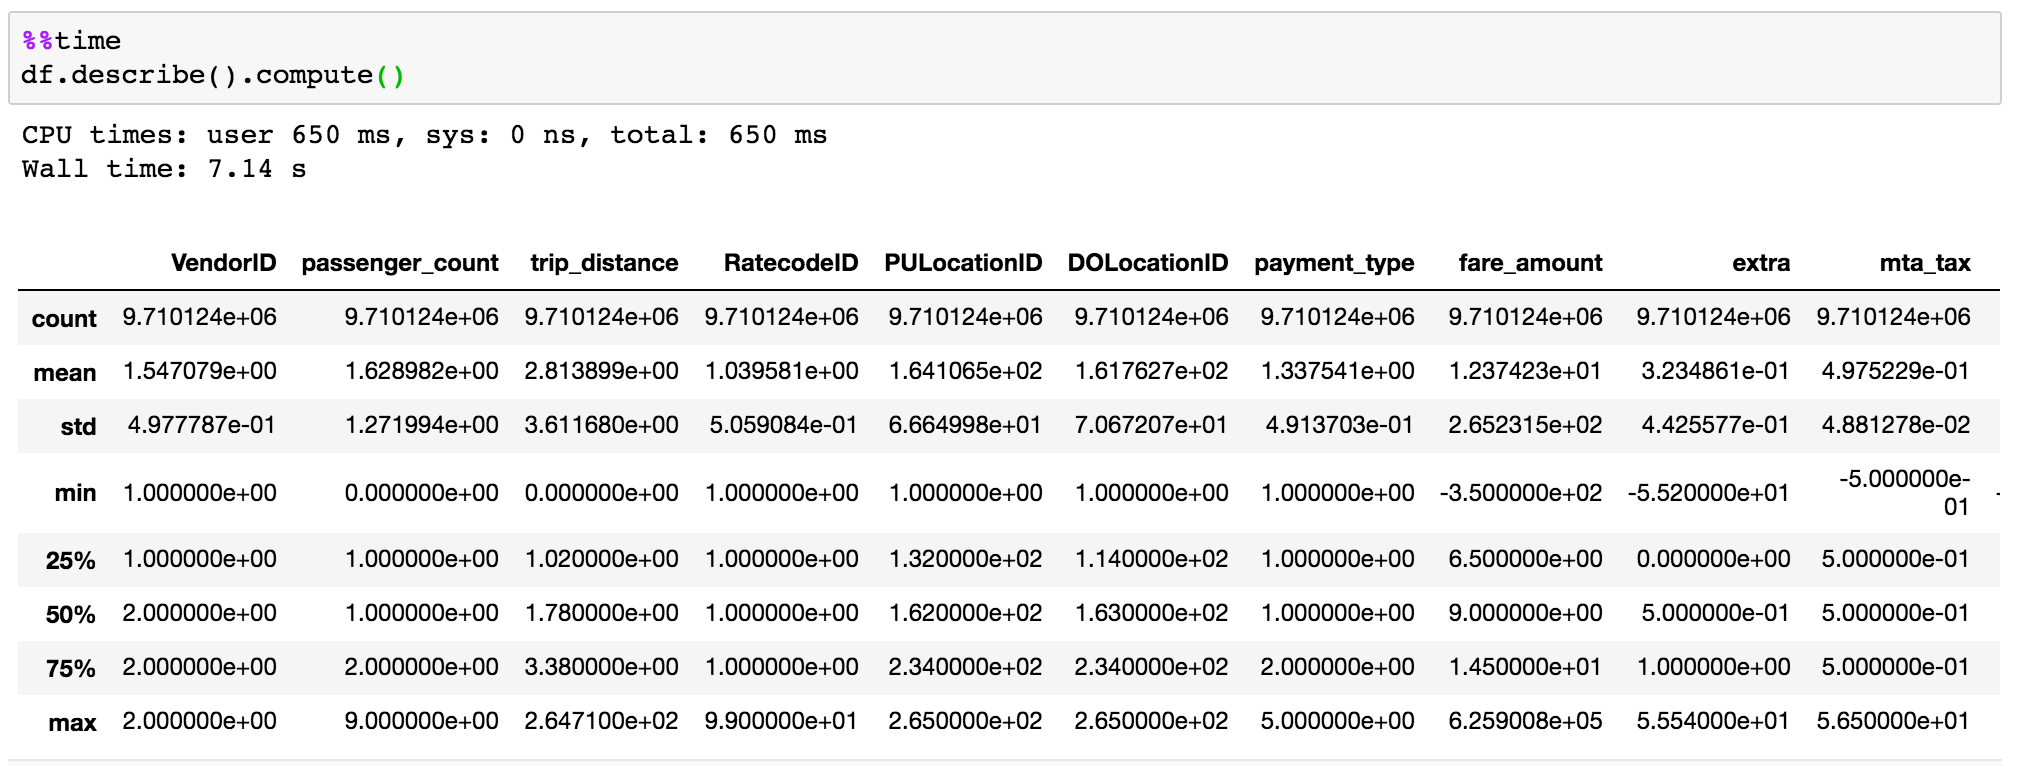Click the RatecodeID column header
Screen dimensions: 2022x766
(x=790, y=263)
